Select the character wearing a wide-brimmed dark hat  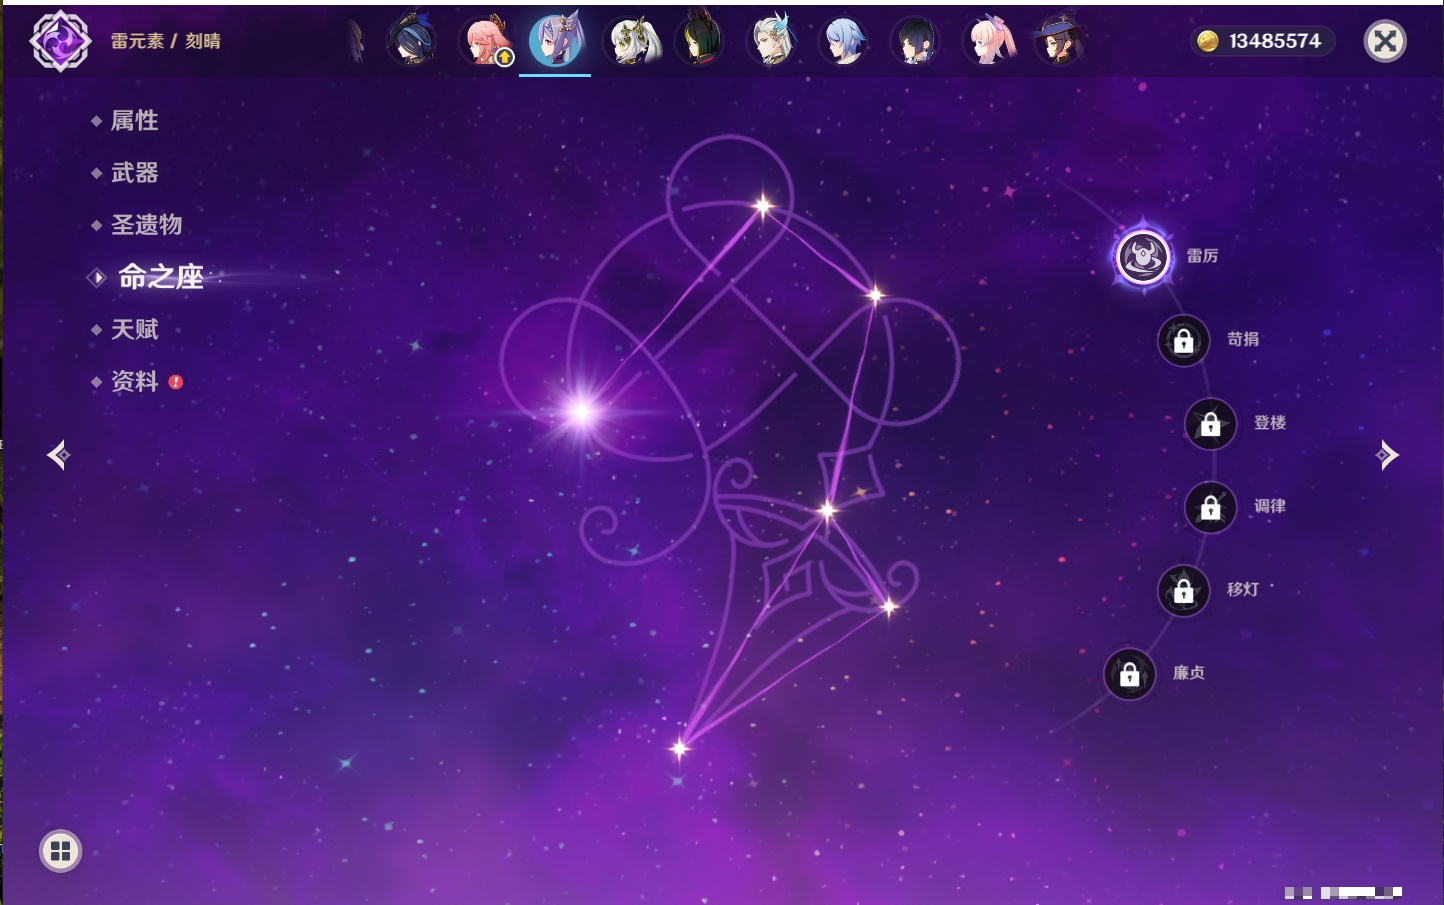coord(1059,41)
